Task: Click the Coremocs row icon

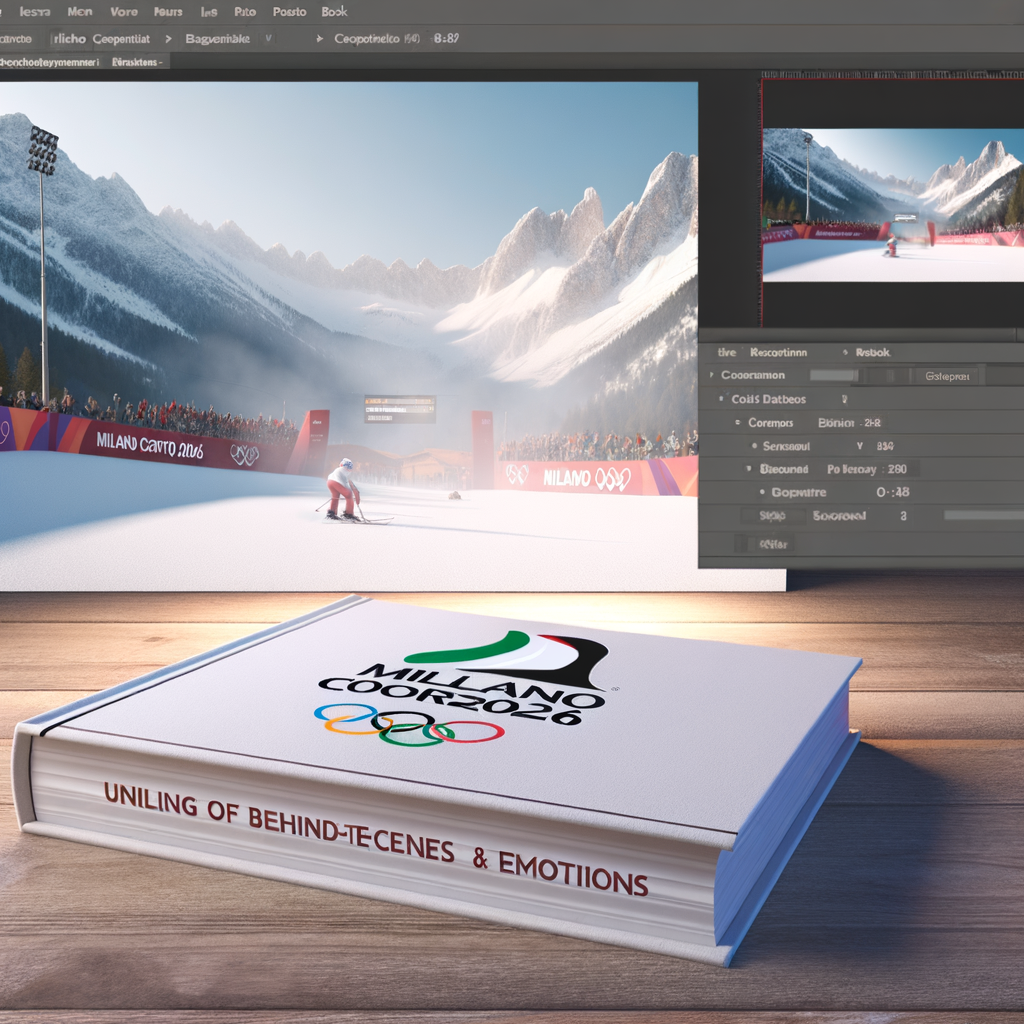Action: 737,423
